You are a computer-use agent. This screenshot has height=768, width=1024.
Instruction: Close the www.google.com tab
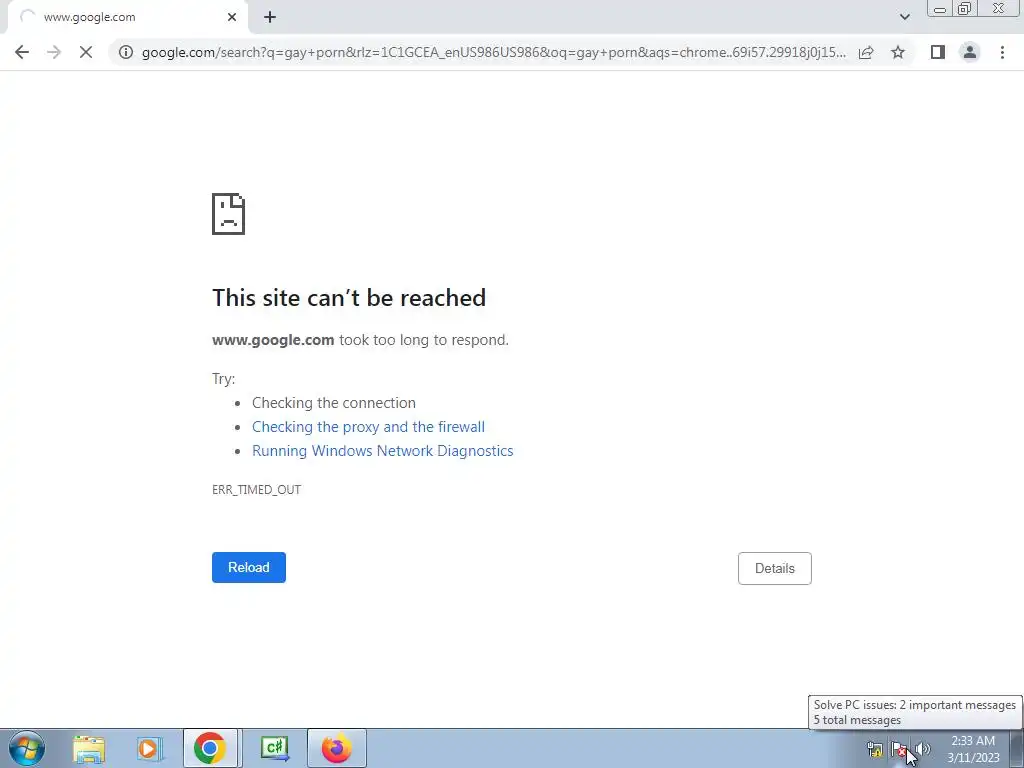(232, 18)
